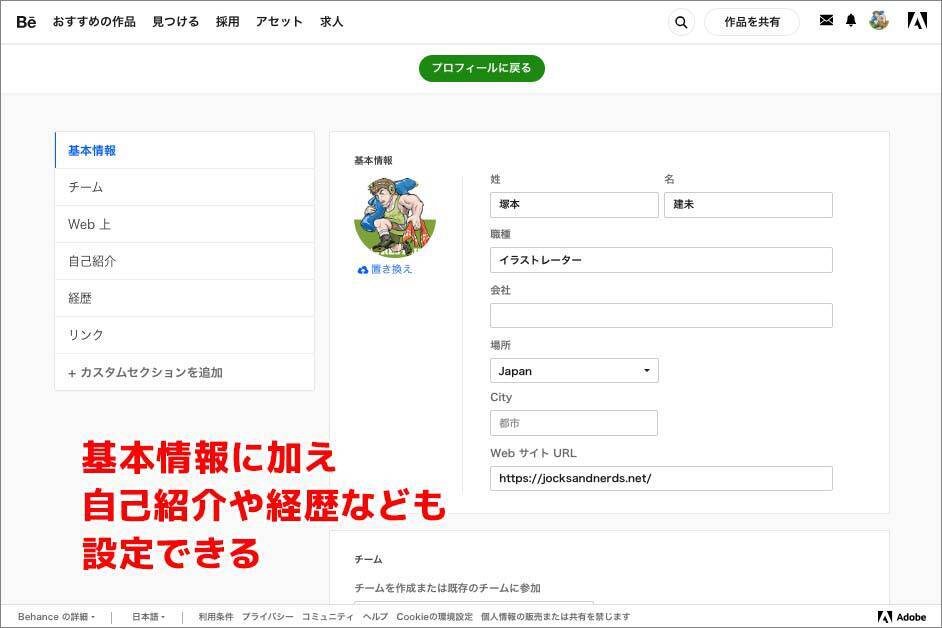
Task: Open 採用 navigation item
Action: click(x=228, y=22)
